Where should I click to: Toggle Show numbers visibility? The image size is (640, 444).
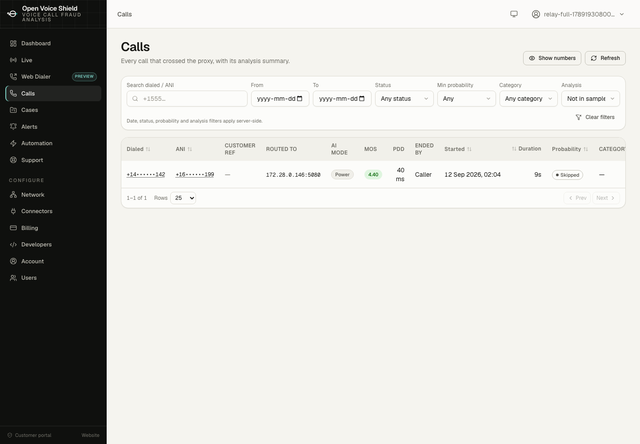[x=552, y=58]
